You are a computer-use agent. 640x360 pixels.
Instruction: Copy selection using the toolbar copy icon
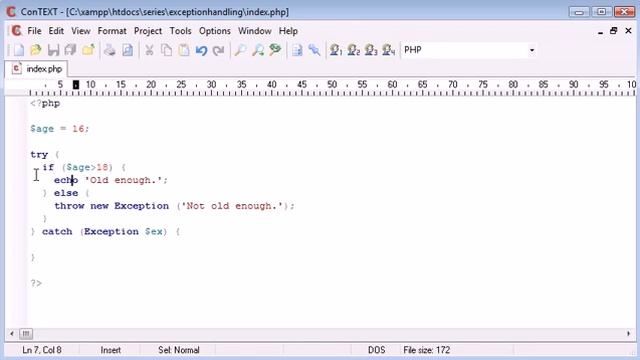pos(167,50)
